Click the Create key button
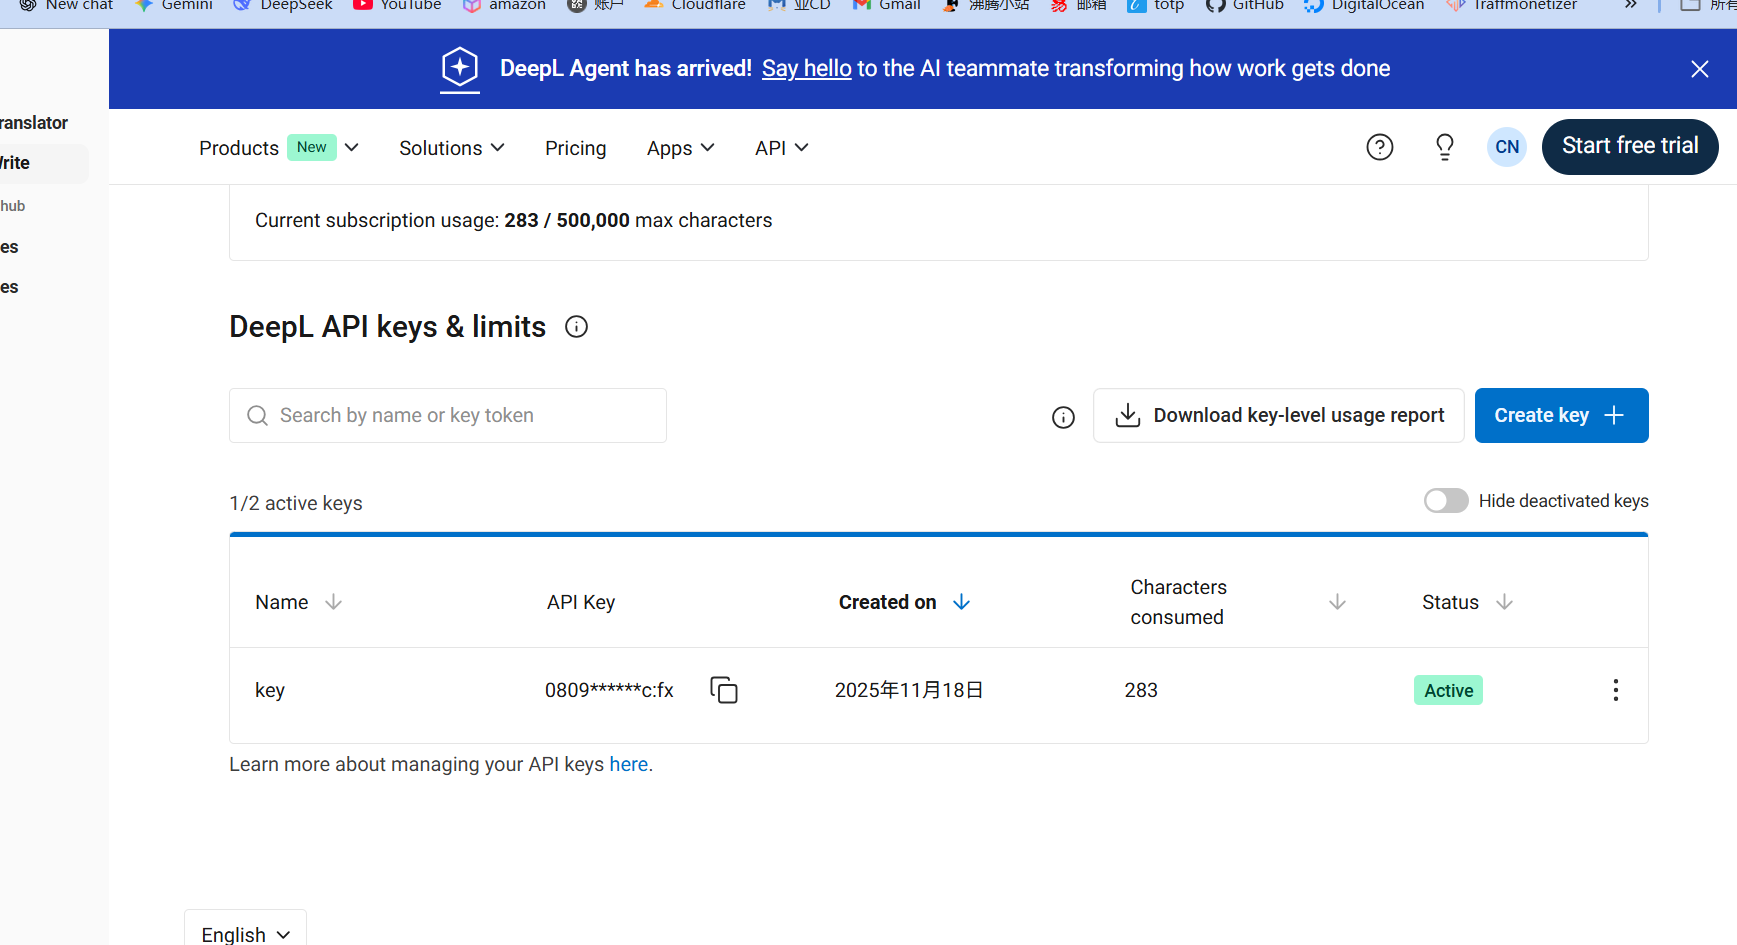This screenshot has width=1737, height=945. tap(1560, 415)
